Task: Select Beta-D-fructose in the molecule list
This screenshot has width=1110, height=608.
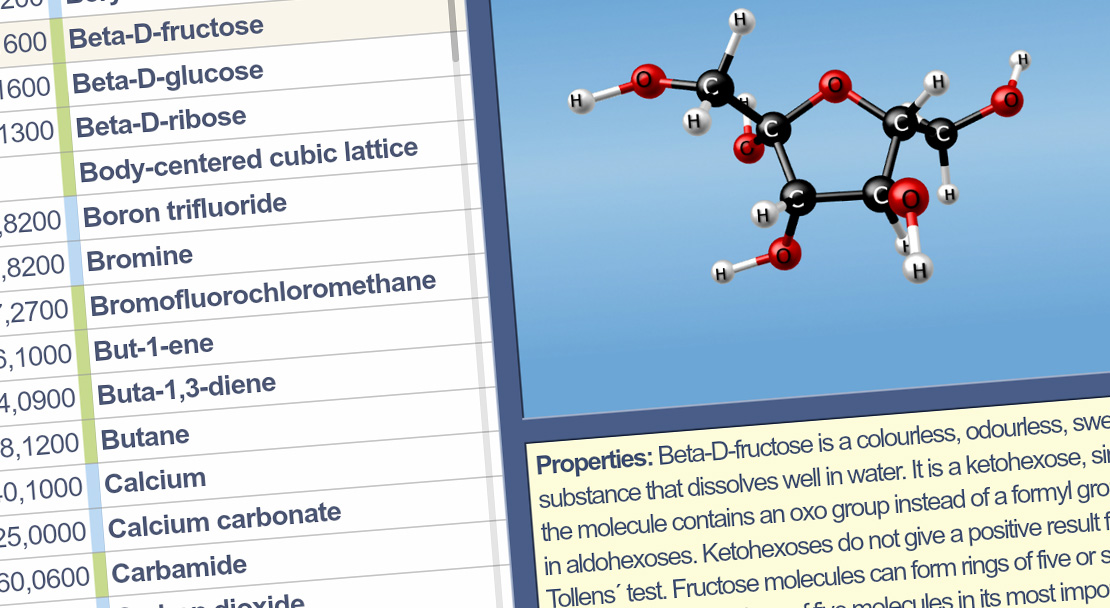Action: point(166,32)
